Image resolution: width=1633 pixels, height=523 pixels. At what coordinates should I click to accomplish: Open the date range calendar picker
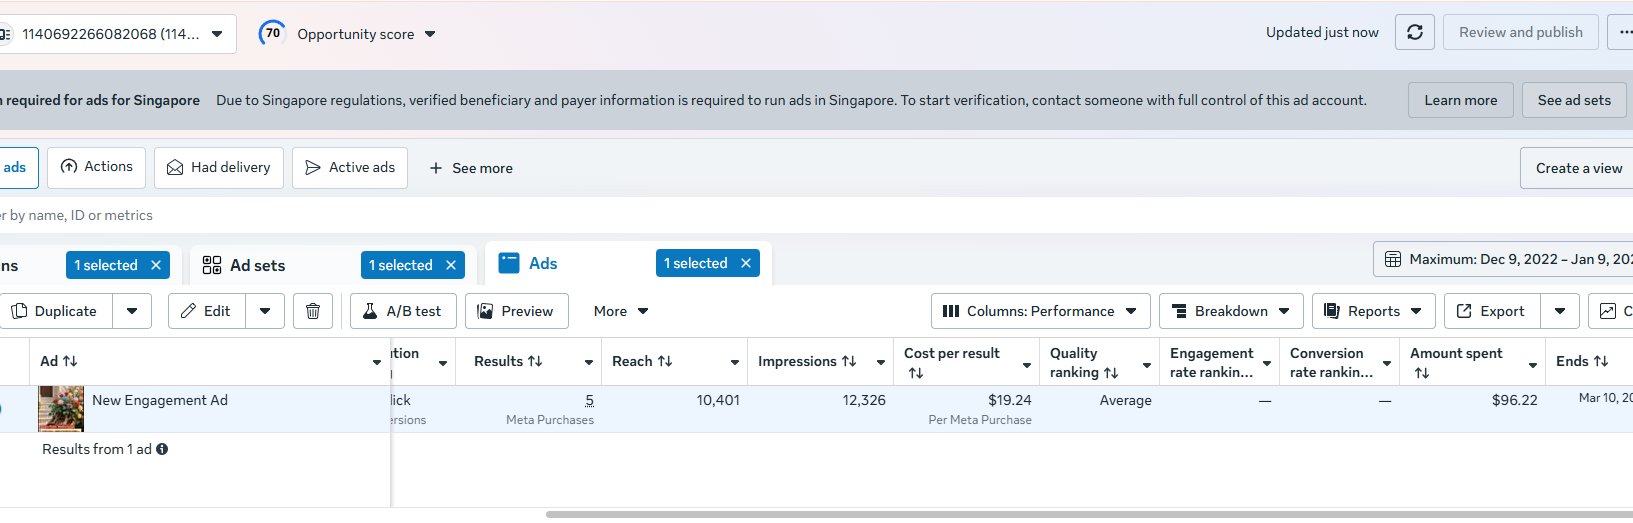point(1503,259)
